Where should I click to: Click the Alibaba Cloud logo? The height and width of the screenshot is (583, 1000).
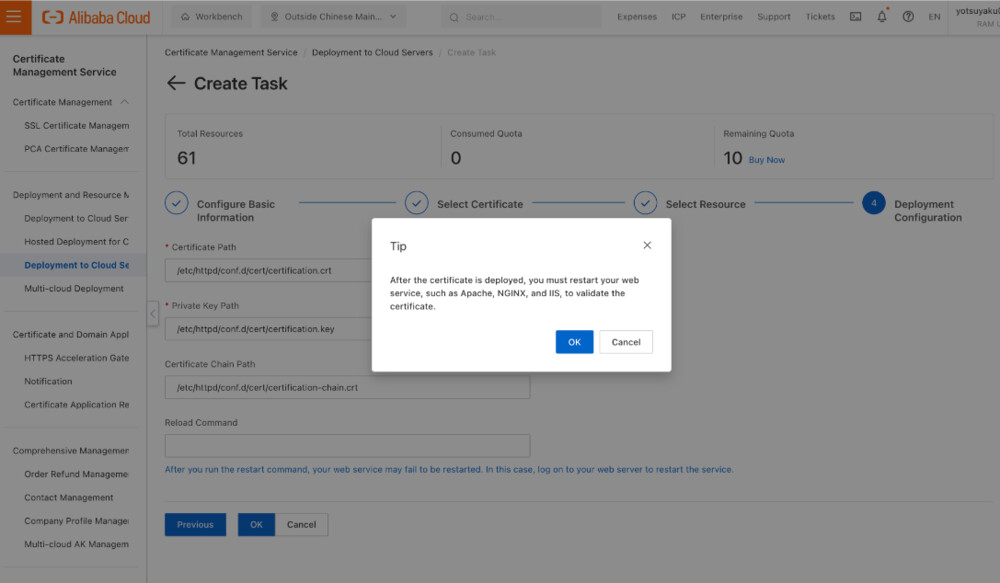pos(95,17)
